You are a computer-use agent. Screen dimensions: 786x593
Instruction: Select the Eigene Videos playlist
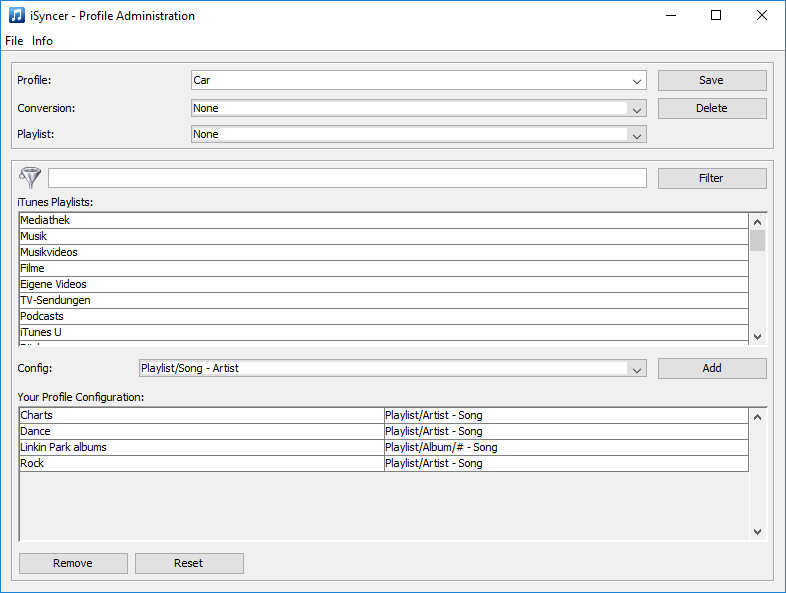pos(384,285)
